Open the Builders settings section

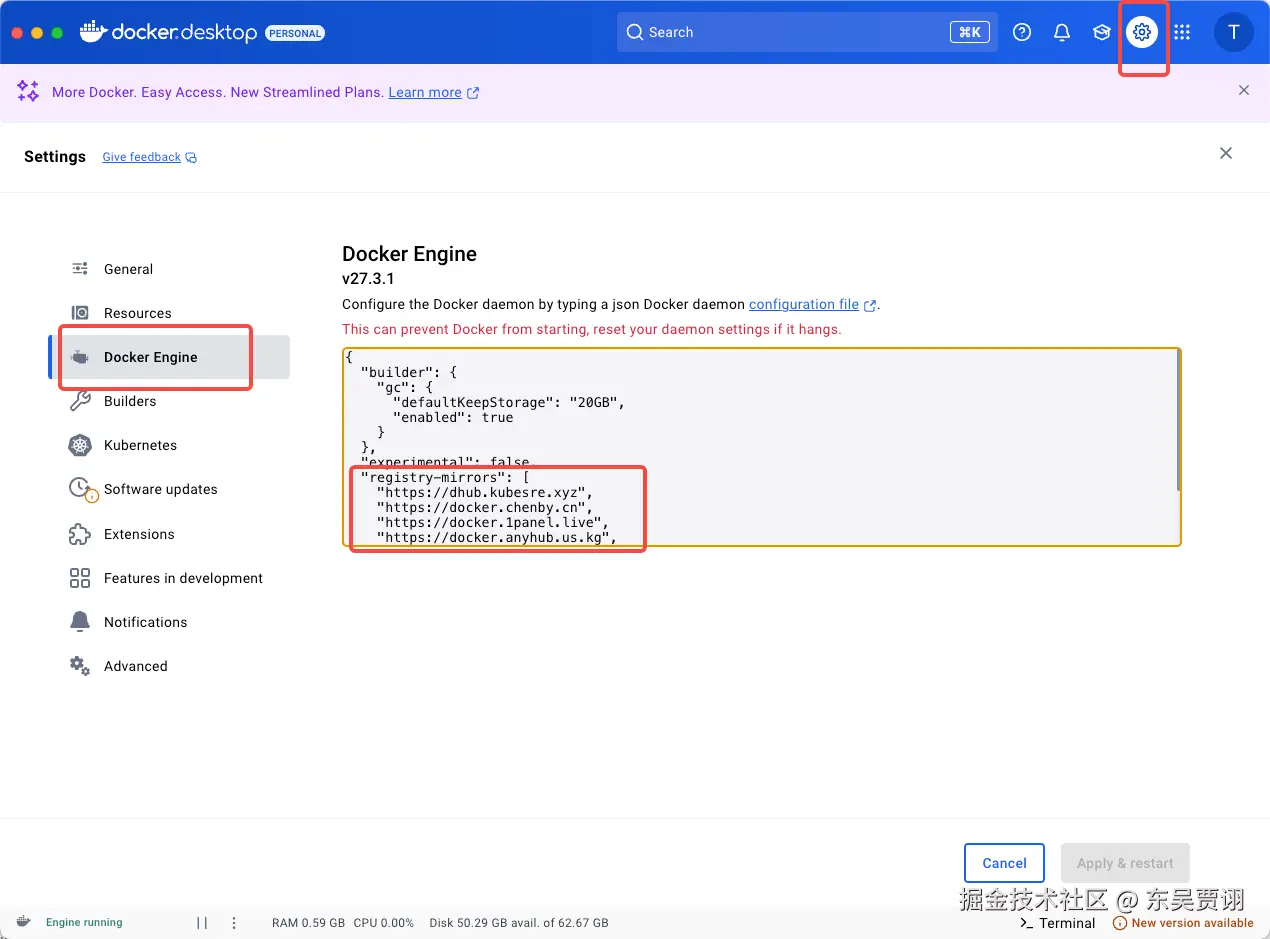pyautogui.click(x=130, y=401)
